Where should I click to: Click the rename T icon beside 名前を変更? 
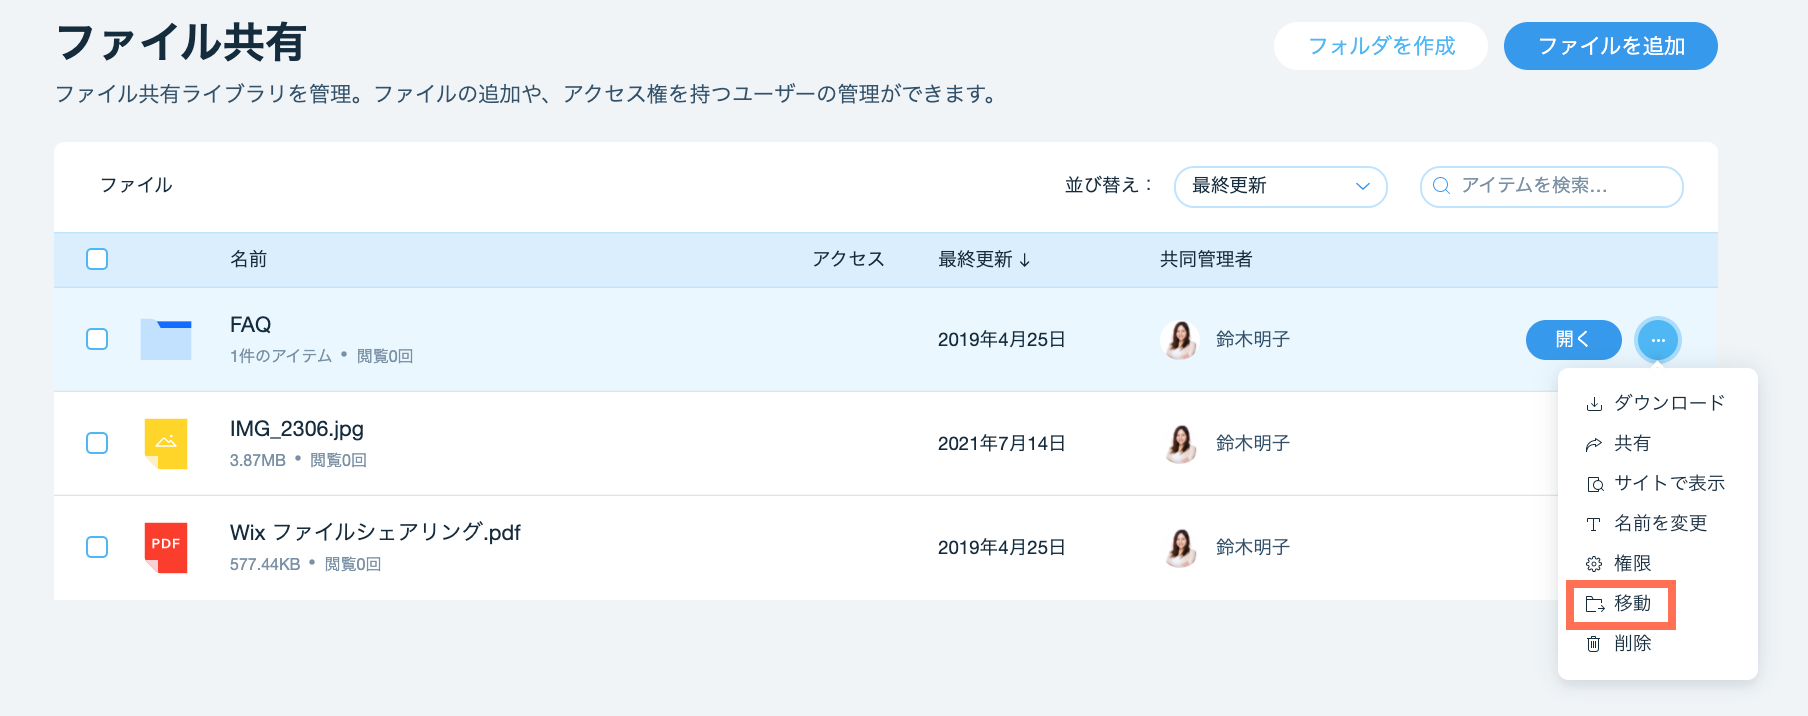tap(1594, 524)
